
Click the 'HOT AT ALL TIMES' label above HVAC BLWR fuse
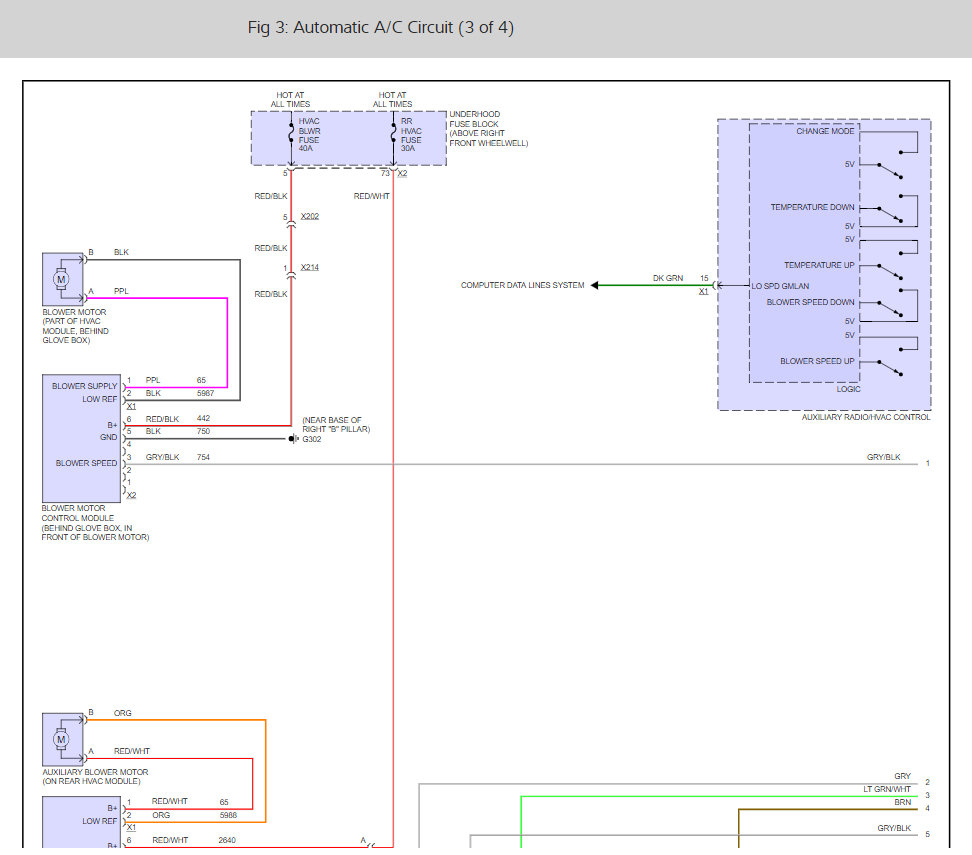290,100
